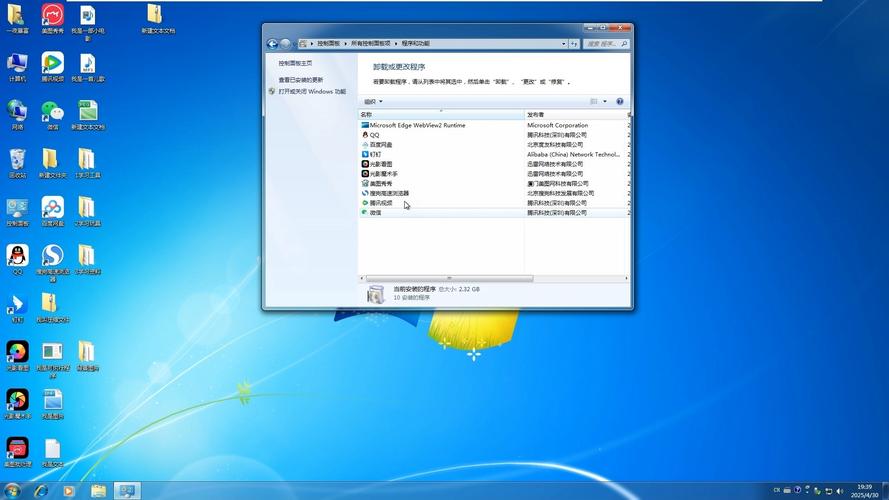Click 百度网盘 desktop icon
This screenshot has width=889, height=500.
[52, 213]
